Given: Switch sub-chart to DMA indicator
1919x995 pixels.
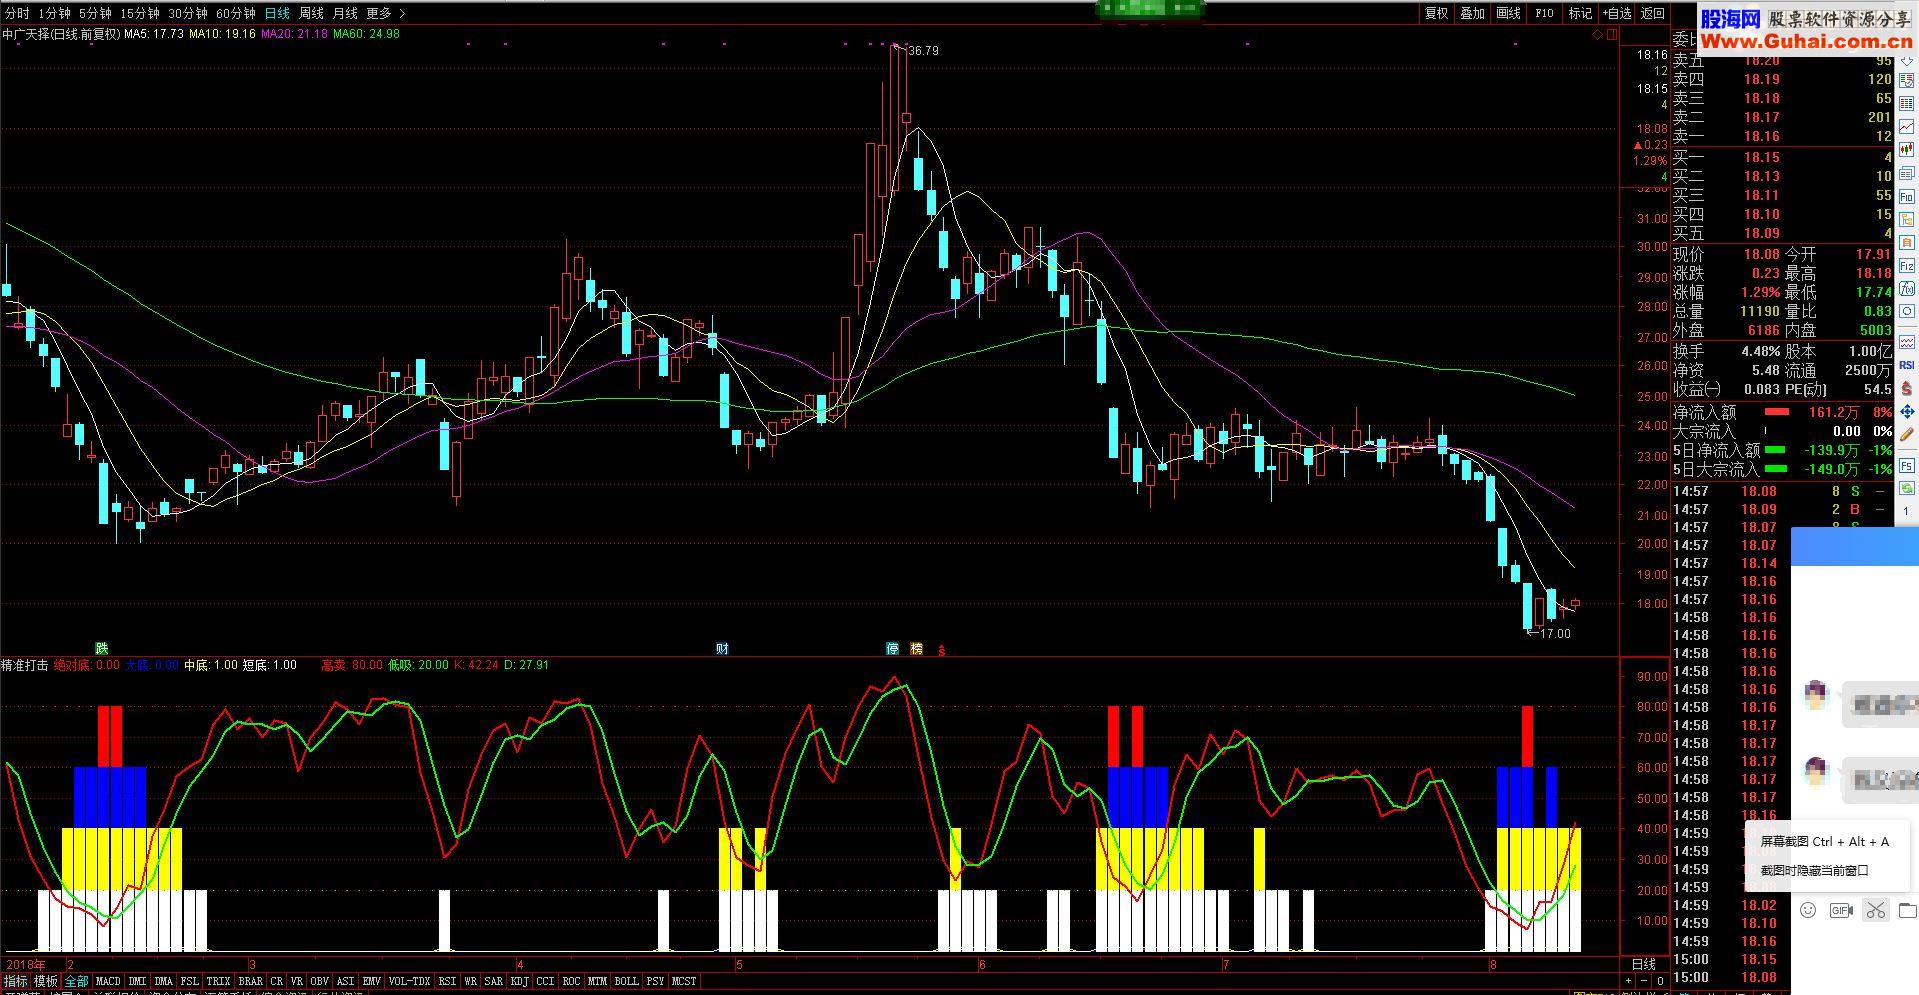Looking at the screenshot, I should (x=164, y=982).
